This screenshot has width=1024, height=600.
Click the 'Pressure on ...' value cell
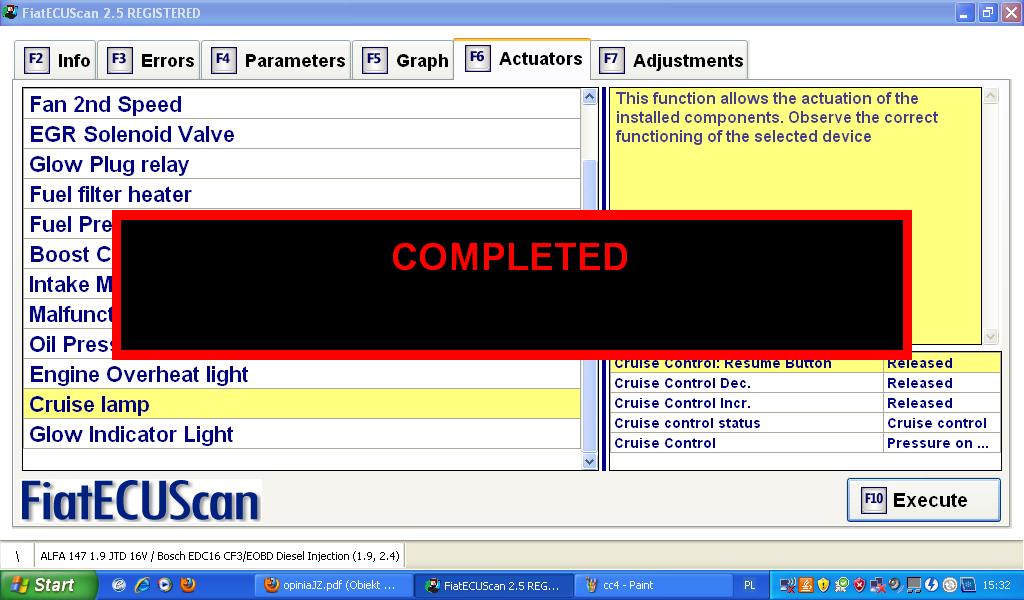tap(942, 443)
